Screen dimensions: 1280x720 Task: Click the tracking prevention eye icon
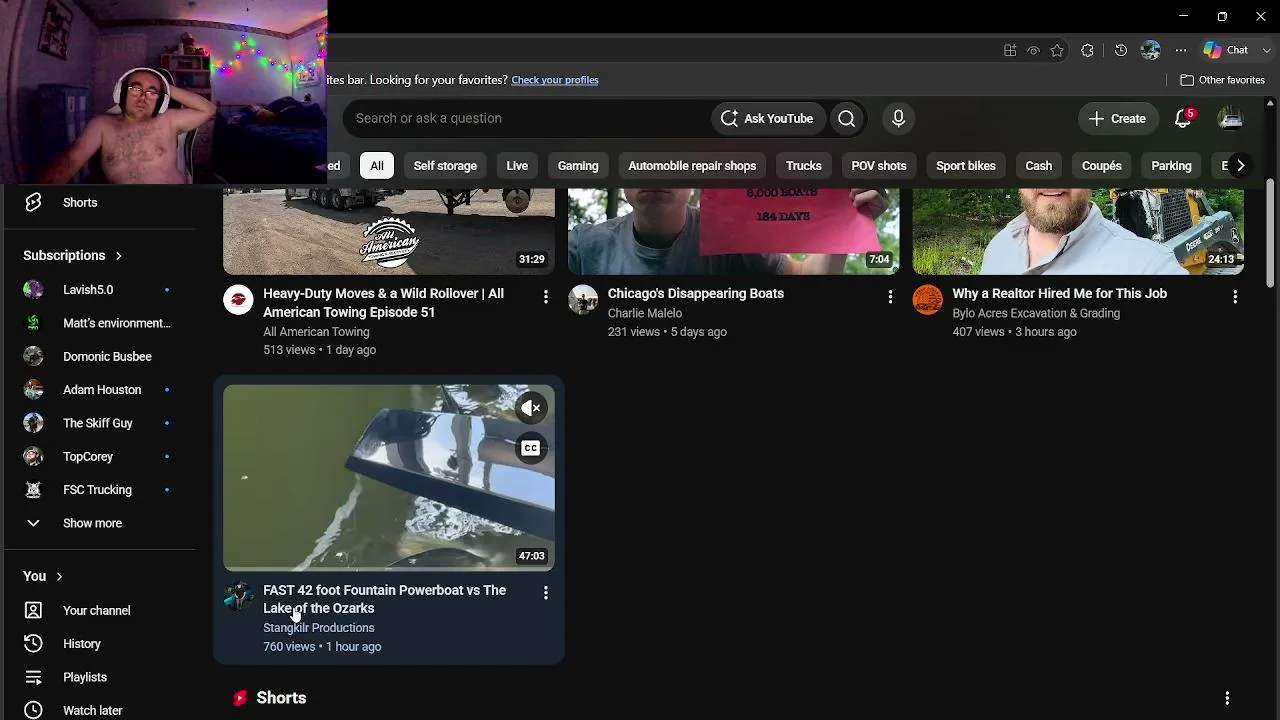tap(1034, 50)
